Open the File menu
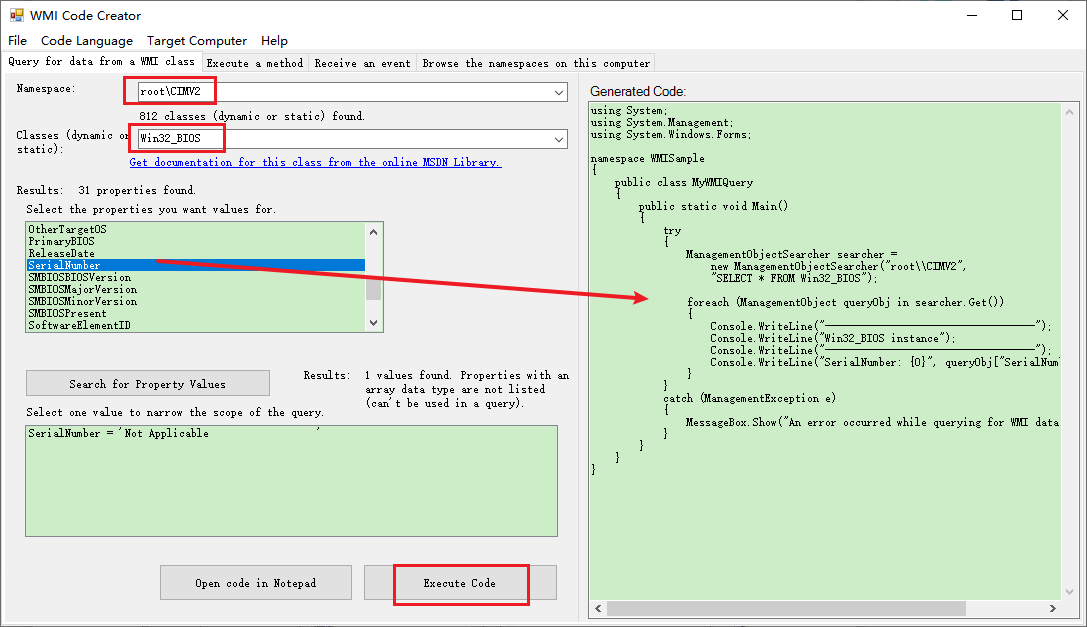The image size is (1087, 627). pos(17,41)
